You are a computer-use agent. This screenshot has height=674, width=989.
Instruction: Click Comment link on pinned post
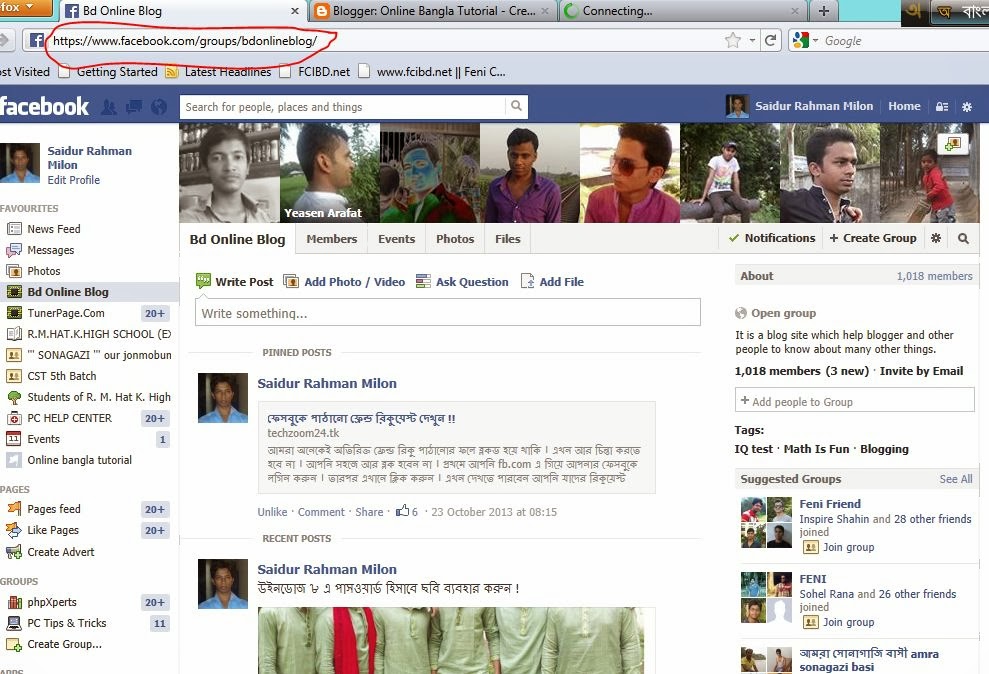click(x=322, y=512)
